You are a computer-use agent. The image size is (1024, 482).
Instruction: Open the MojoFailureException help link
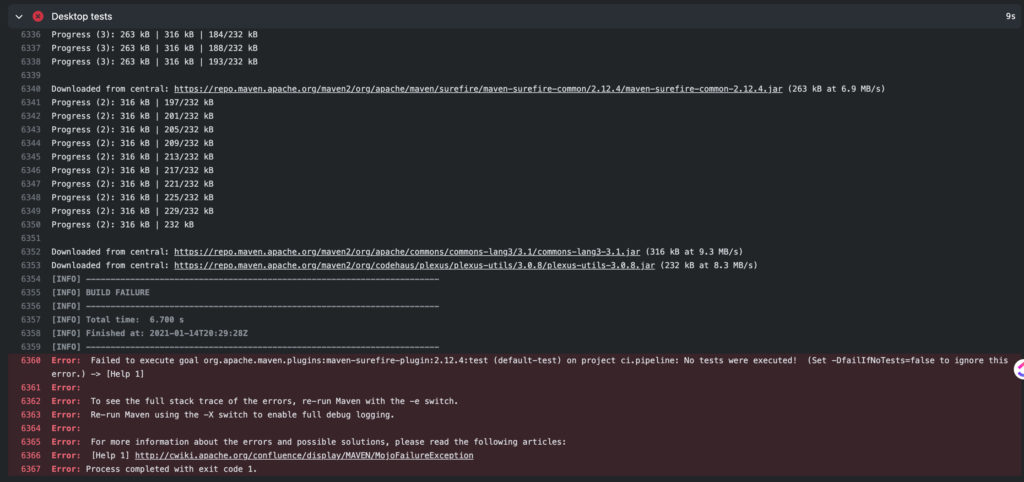pos(304,456)
